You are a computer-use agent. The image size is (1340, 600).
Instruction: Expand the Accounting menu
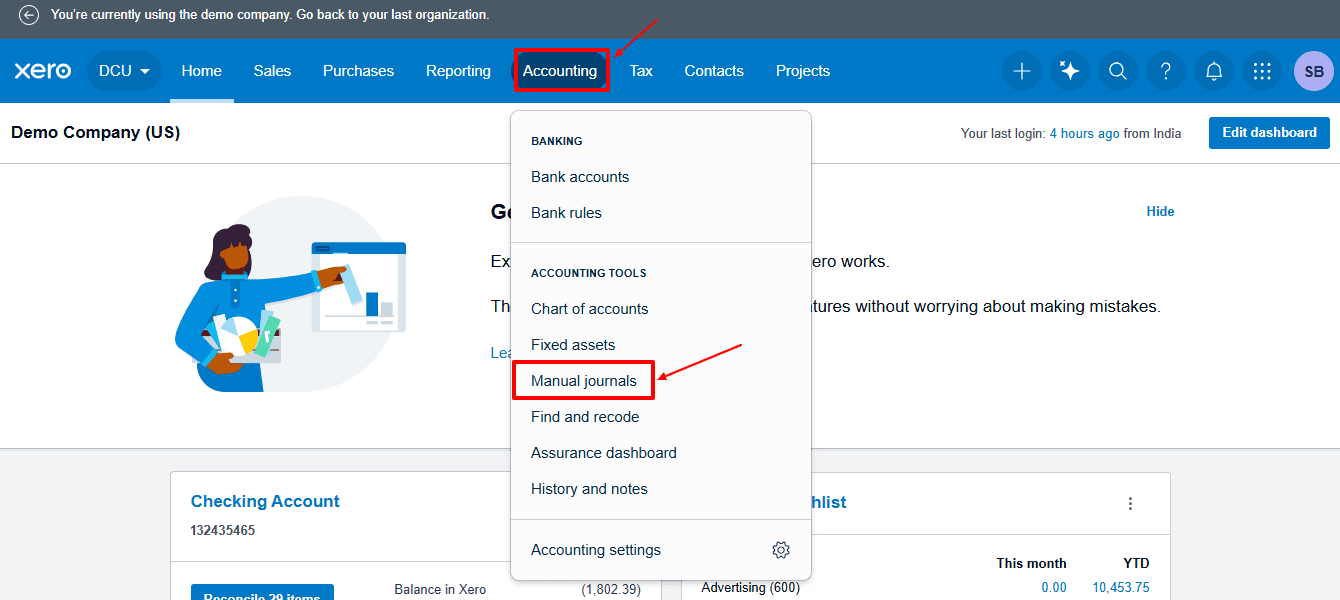561,70
